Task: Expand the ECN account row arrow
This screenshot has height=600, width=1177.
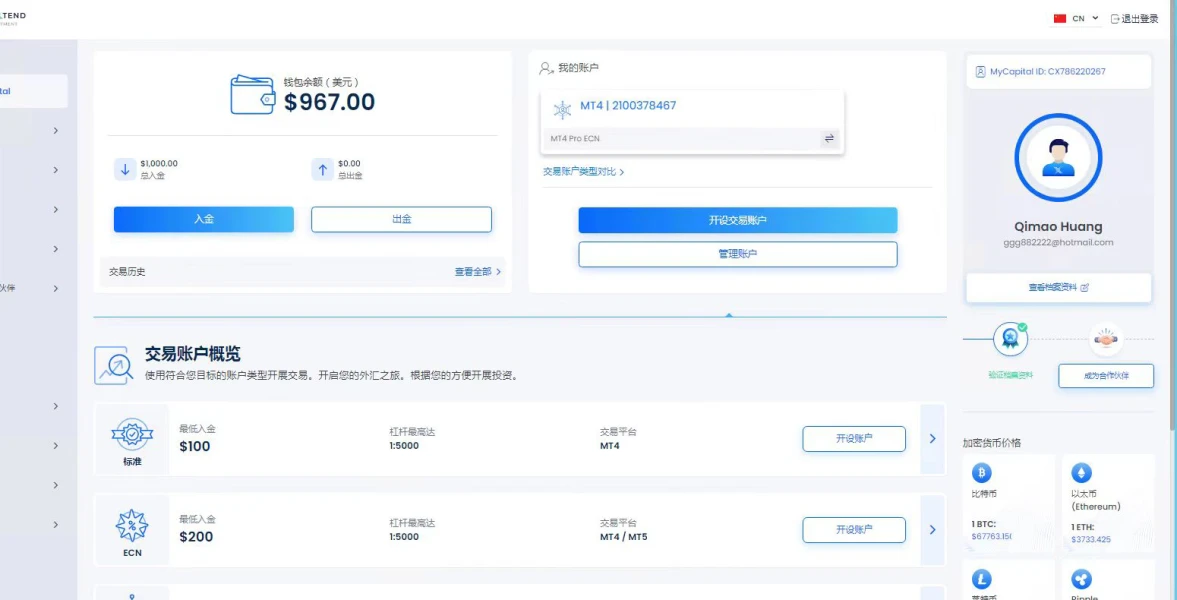Action: [932, 529]
